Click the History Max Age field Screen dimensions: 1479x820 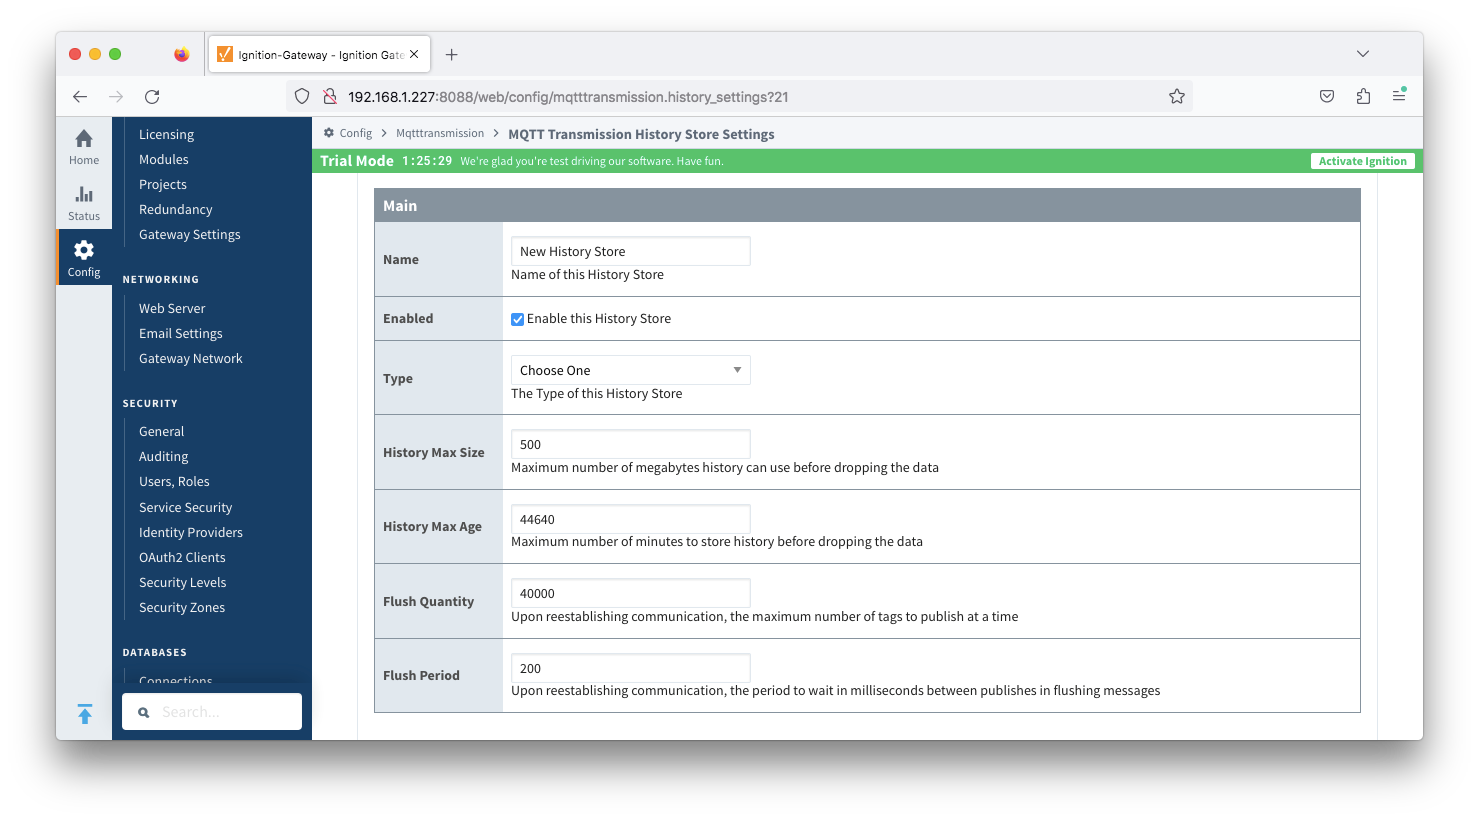click(x=630, y=519)
